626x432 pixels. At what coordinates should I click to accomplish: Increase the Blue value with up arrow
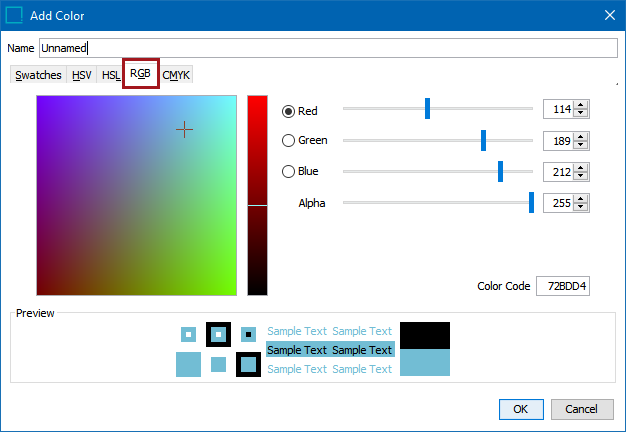pyautogui.click(x=581, y=168)
